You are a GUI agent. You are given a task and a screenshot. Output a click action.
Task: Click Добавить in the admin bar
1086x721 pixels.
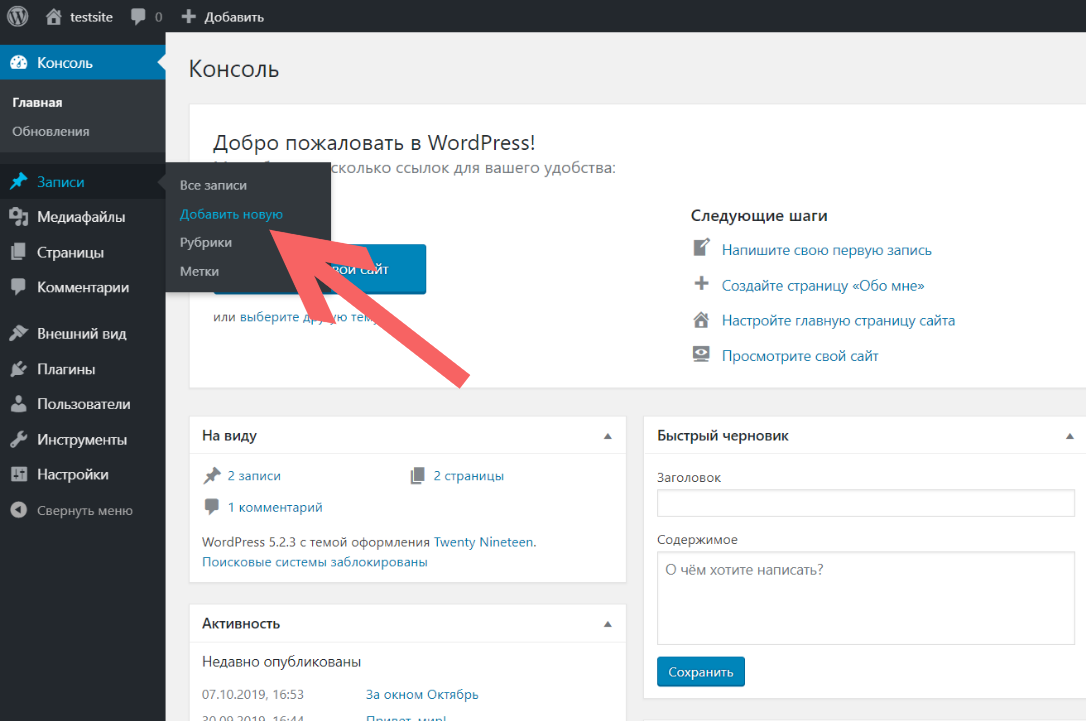(234, 17)
